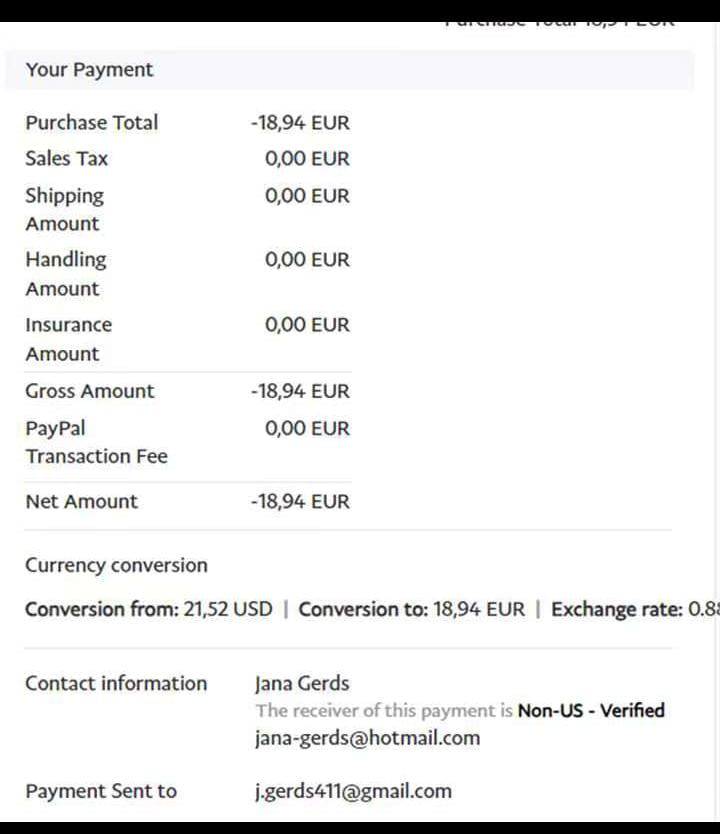Click the Net Amount value of -18,94 EUR
This screenshot has height=834, width=720.
point(300,502)
